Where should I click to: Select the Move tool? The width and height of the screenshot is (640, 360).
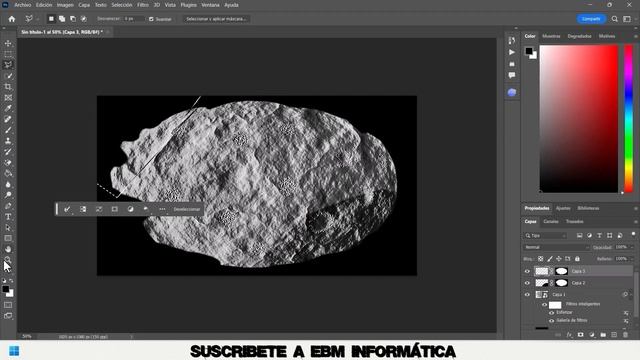8,43
